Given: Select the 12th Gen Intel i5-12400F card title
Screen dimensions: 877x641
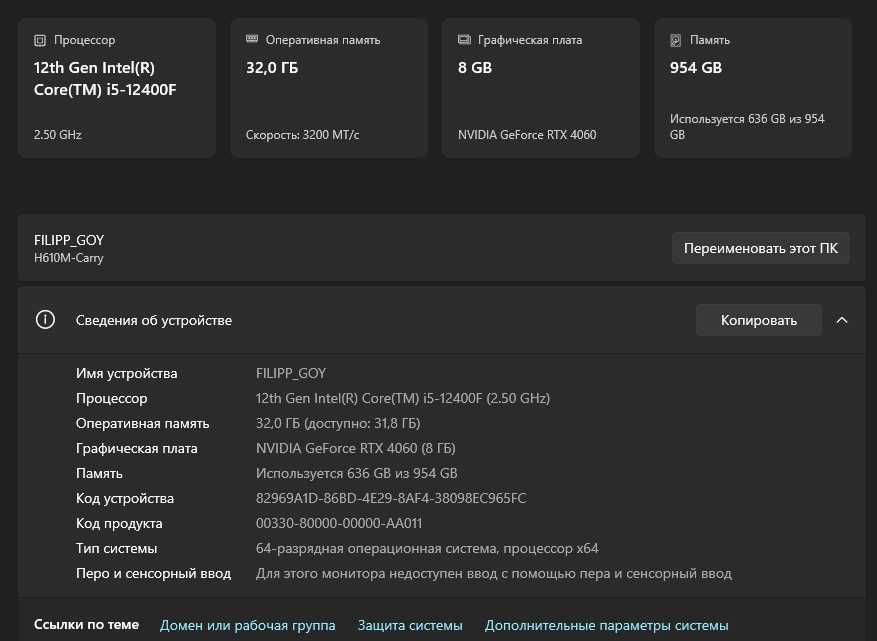Looking at the screenshot, I should [x=105, y=79].
